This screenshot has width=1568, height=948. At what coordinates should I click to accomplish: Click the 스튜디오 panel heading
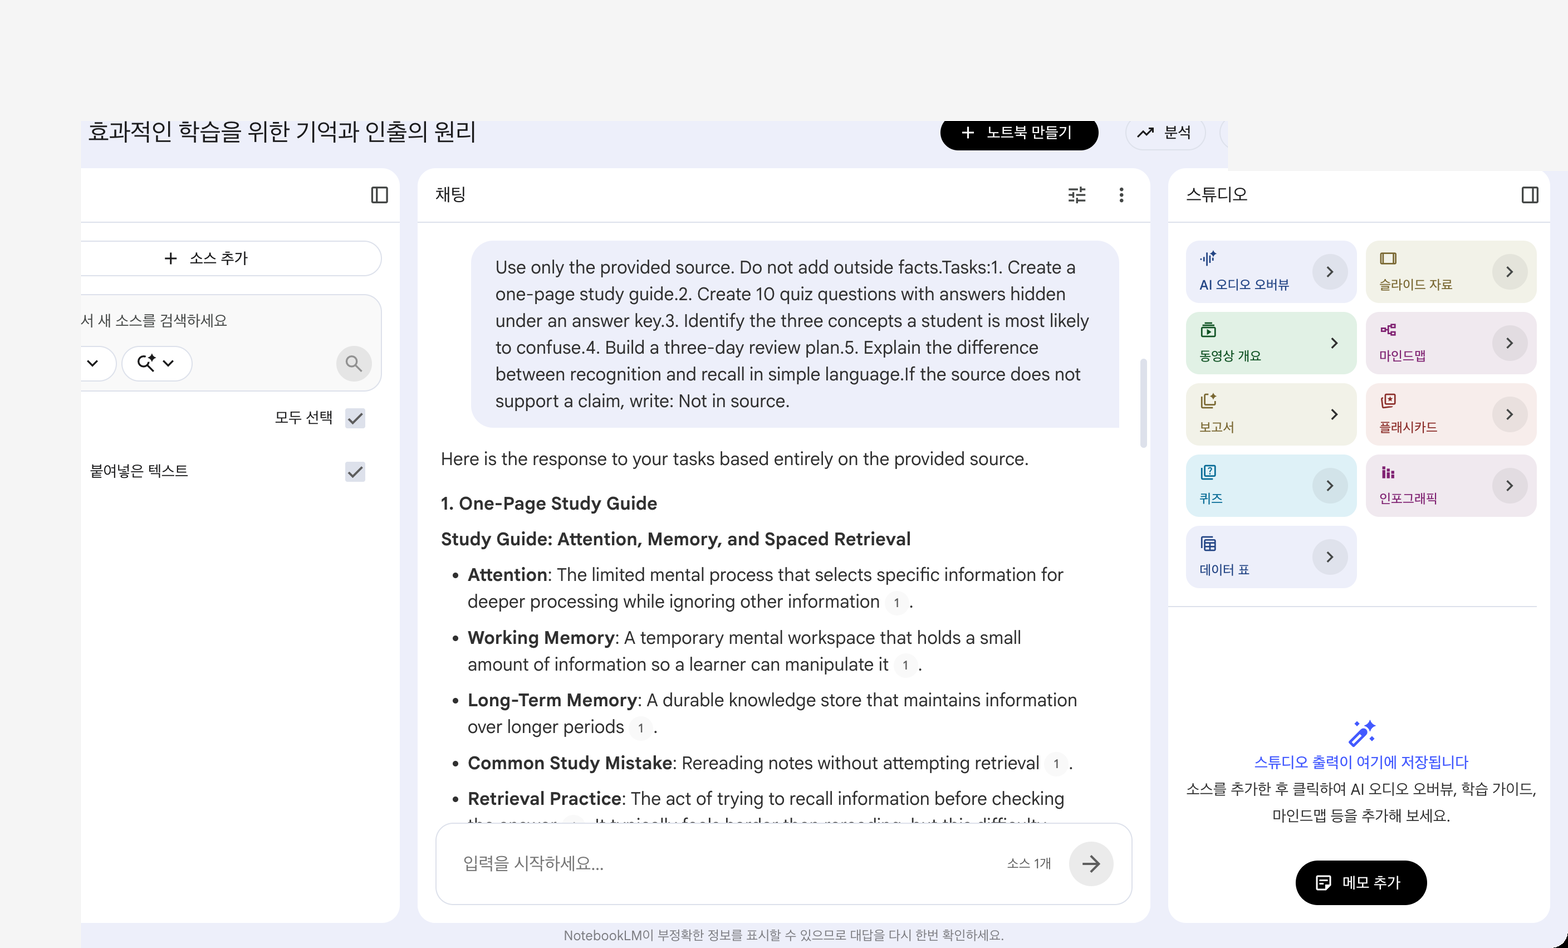pyautogui.click(x=1217, y=195)
